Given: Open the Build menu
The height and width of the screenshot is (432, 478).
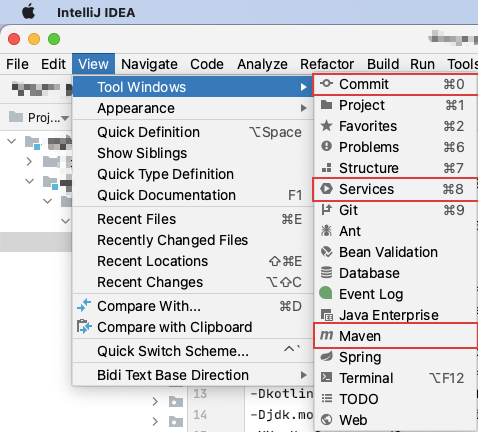Looking at the screenshot, I should pos(383,64).
